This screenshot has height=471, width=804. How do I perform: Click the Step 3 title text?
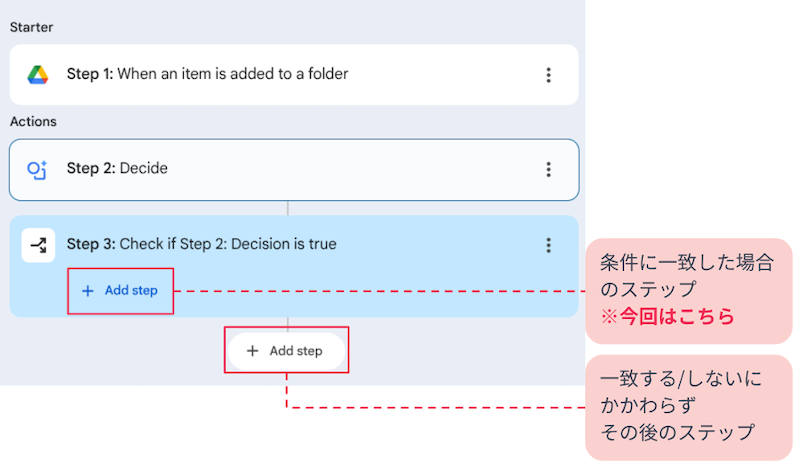point(202,244)
